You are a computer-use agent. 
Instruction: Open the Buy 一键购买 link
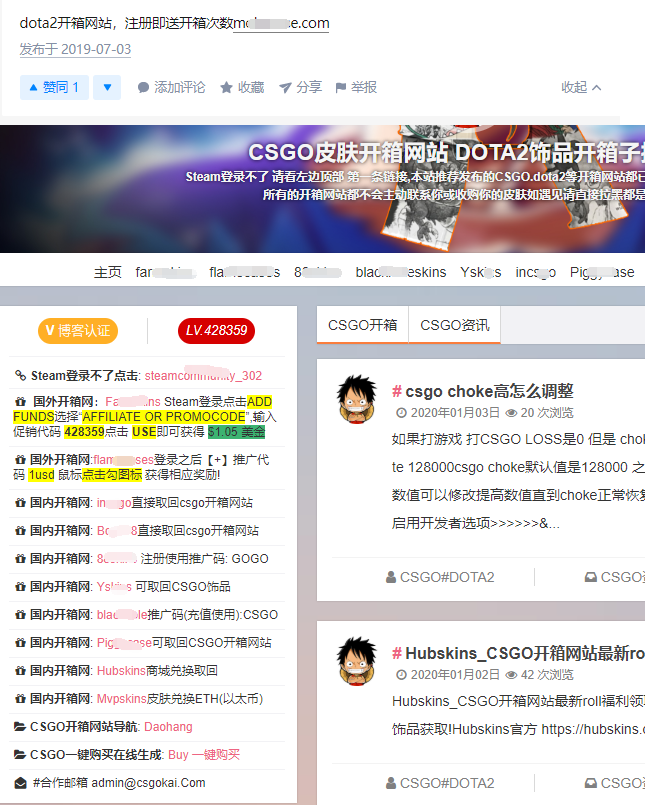pos(204,755)
